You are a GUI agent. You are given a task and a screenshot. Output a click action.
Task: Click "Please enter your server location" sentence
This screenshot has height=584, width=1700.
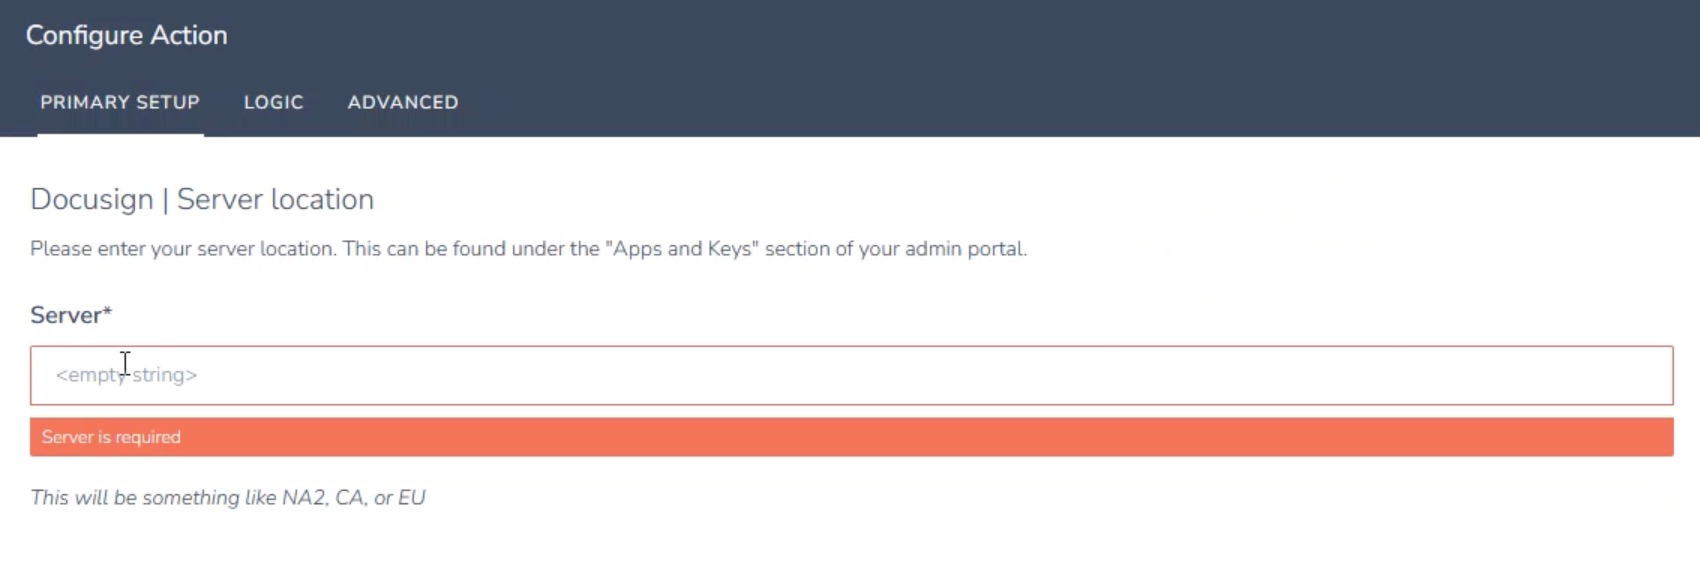click(x=183, y=249)
